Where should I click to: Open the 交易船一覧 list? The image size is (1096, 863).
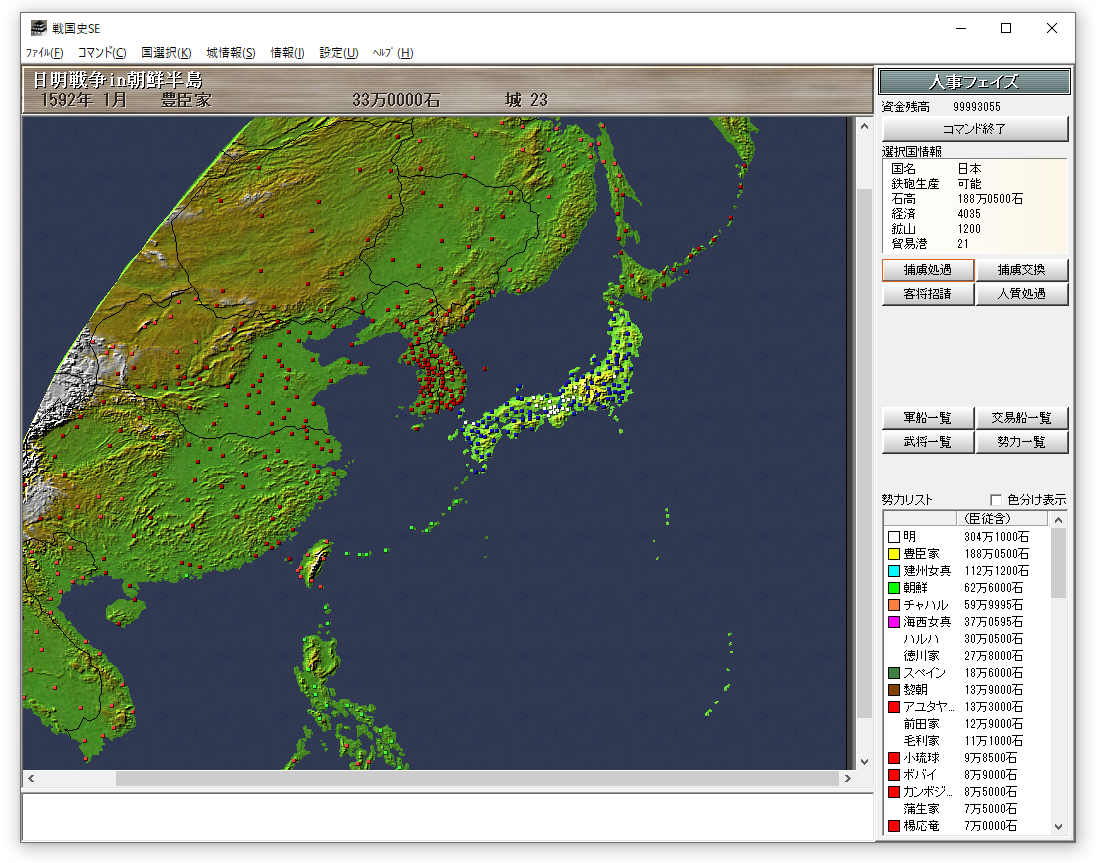pos(1022,418)
